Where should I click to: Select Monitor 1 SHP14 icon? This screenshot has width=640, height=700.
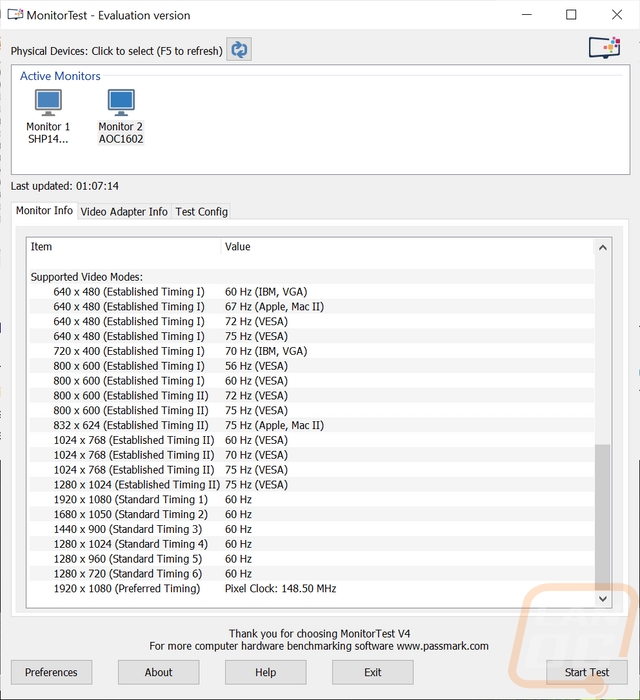(x=48, y=117)
